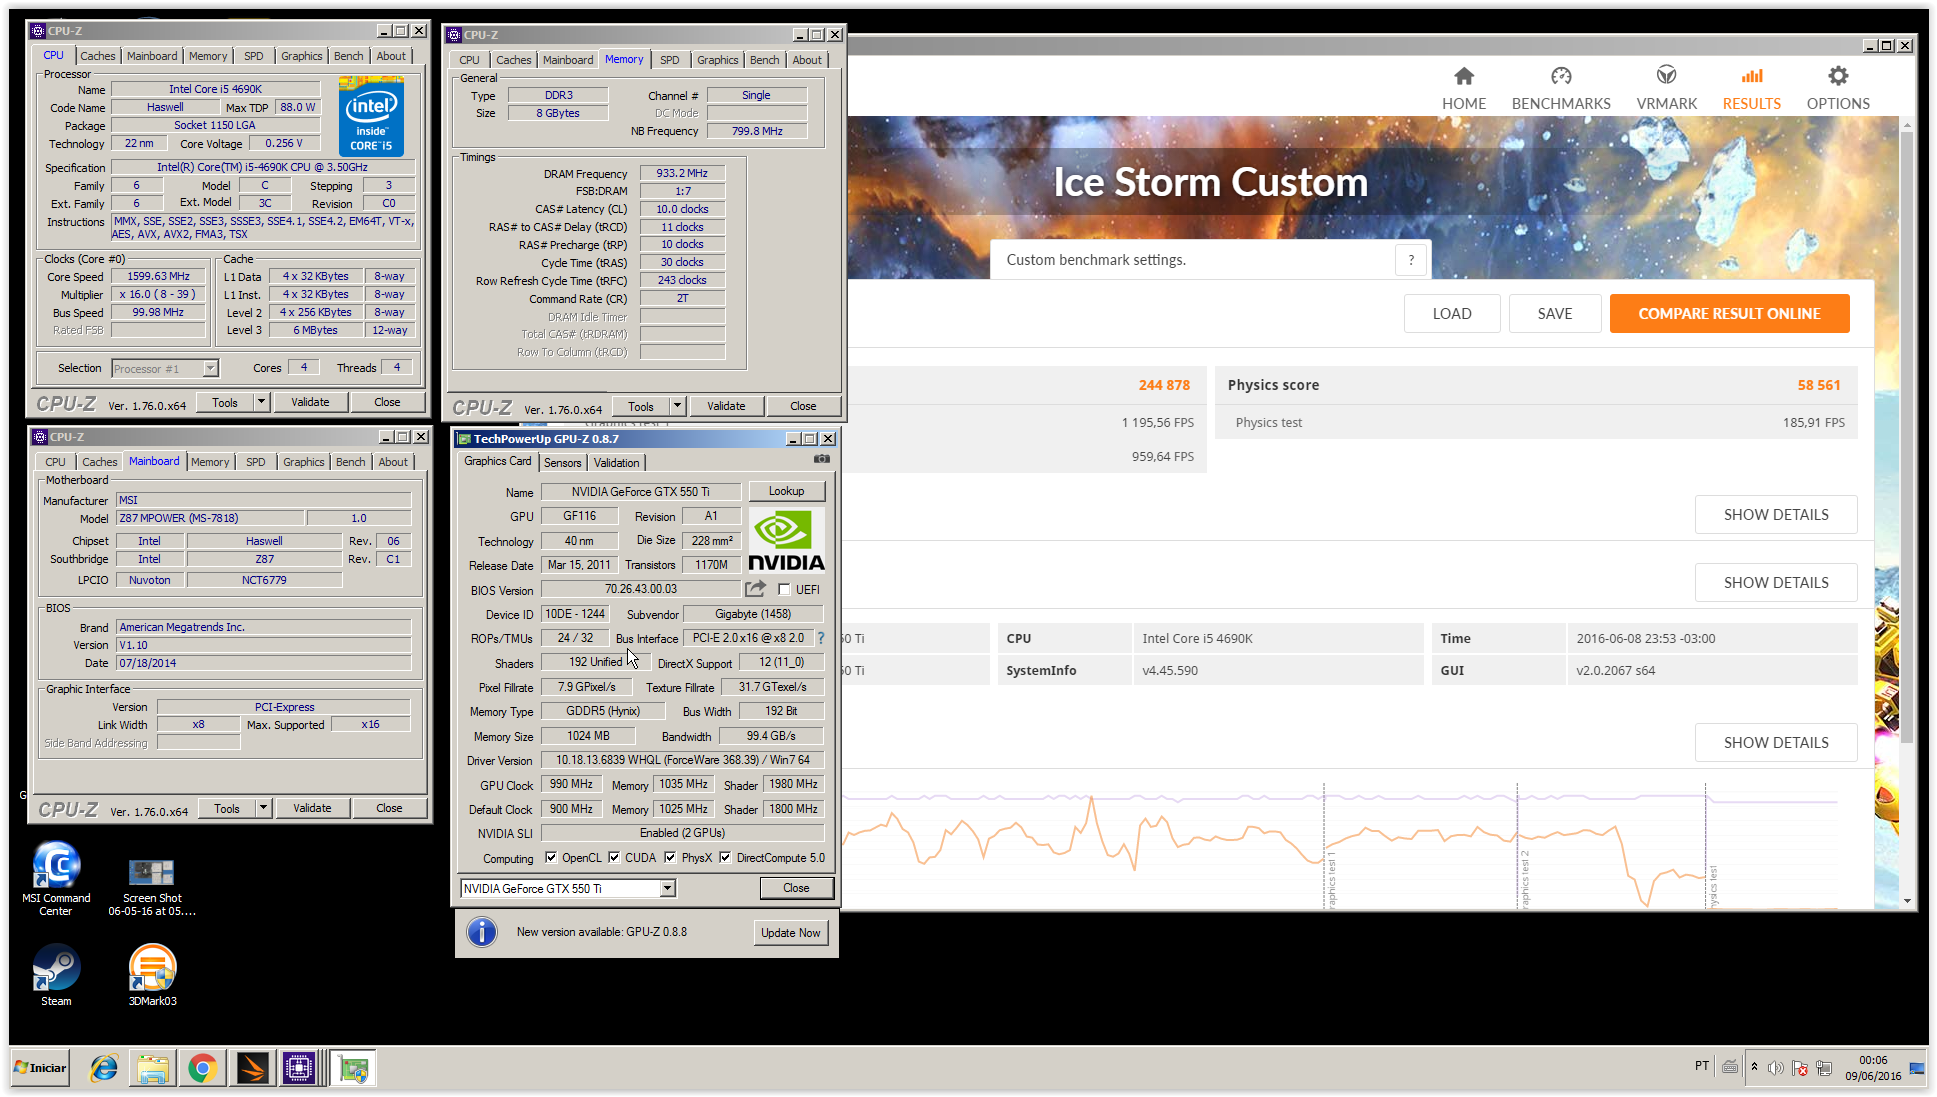This screenshot has height=1097, width=1937.
Task: Click the NVIDIA logo in GPU-Z
Action: click(786, 540)
